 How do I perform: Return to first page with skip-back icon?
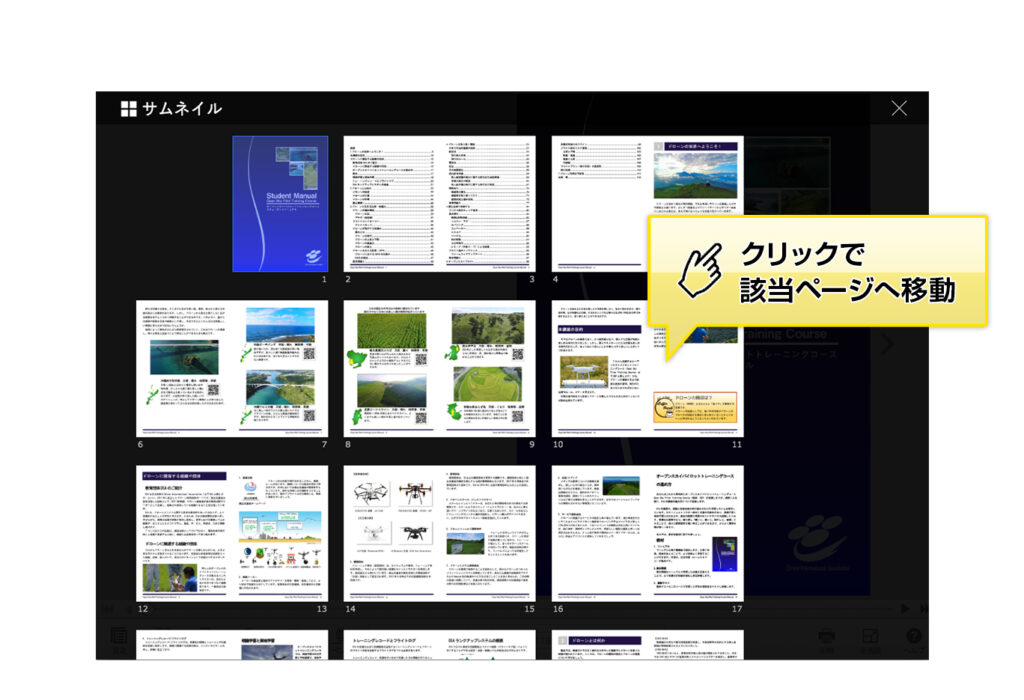pyautogui.click(x=107, y=607)
